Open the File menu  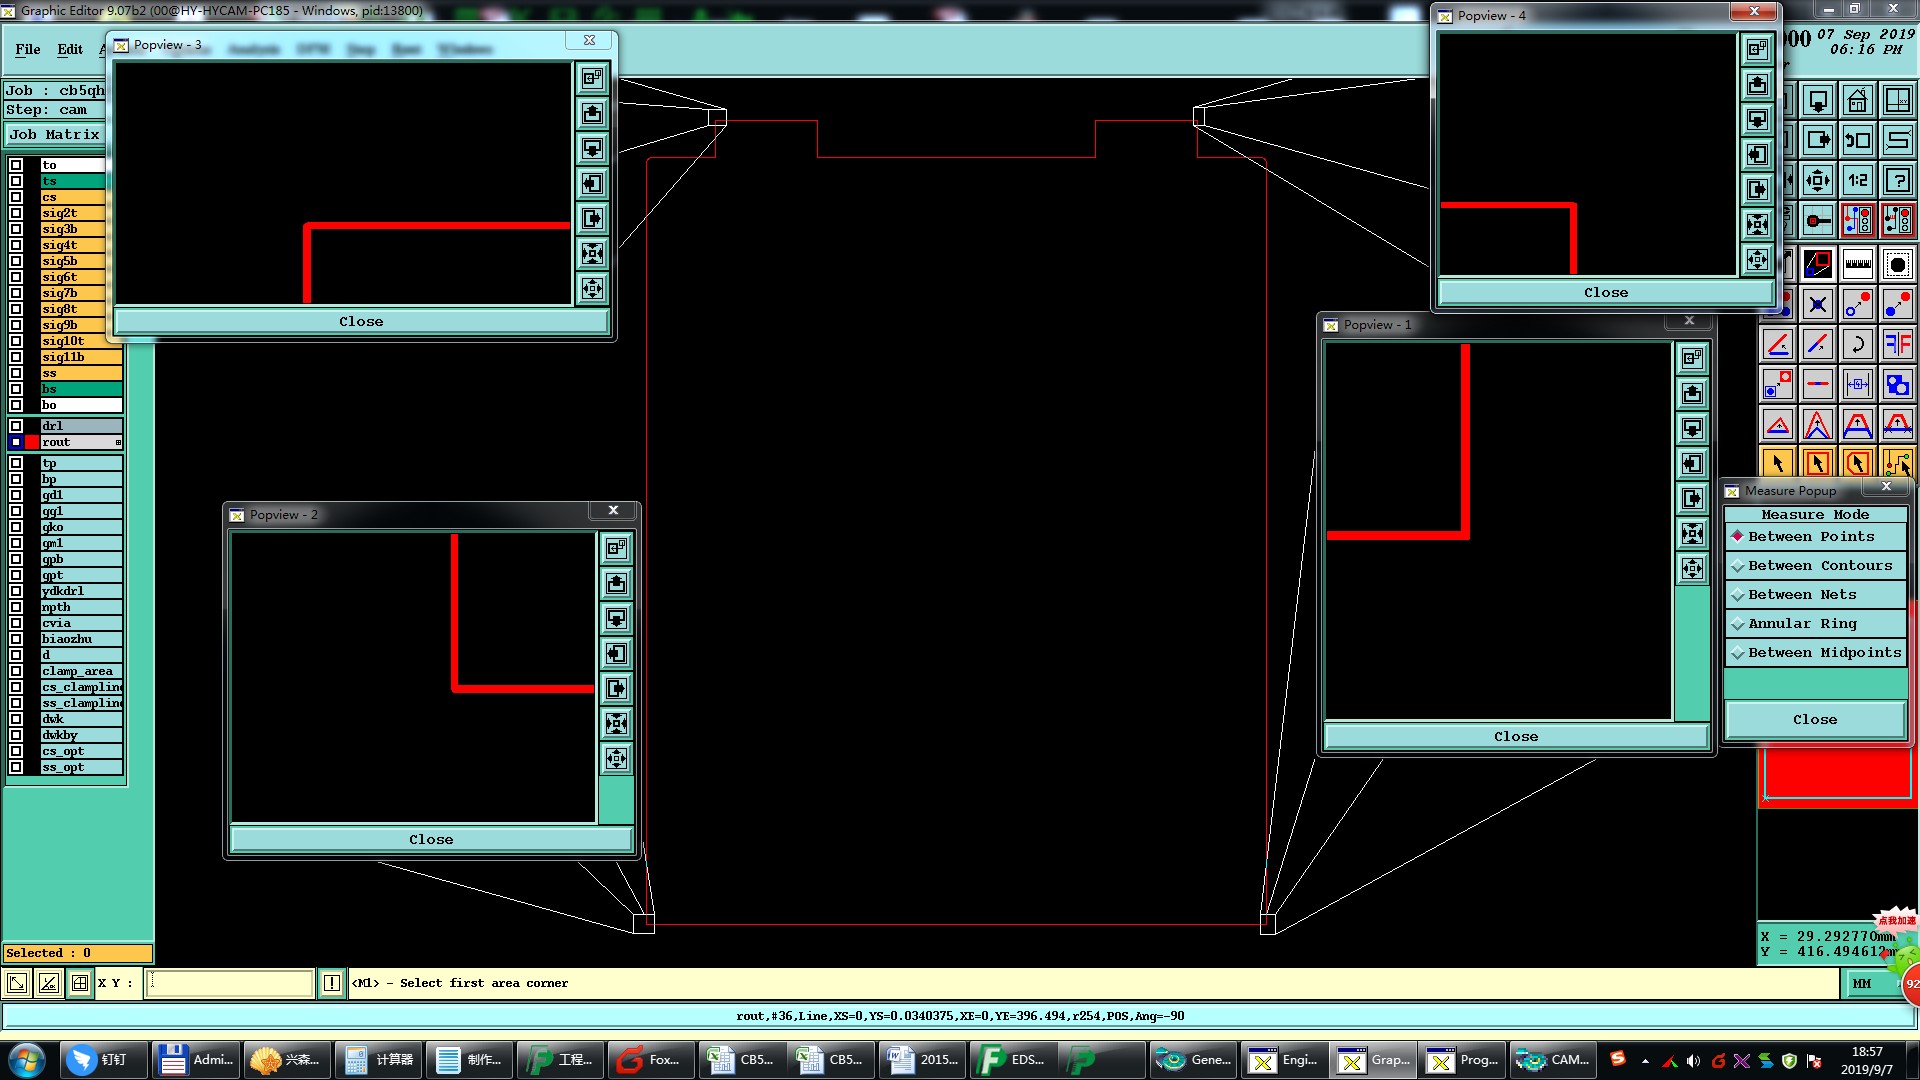pyautogui.click(x=28, y=49)
